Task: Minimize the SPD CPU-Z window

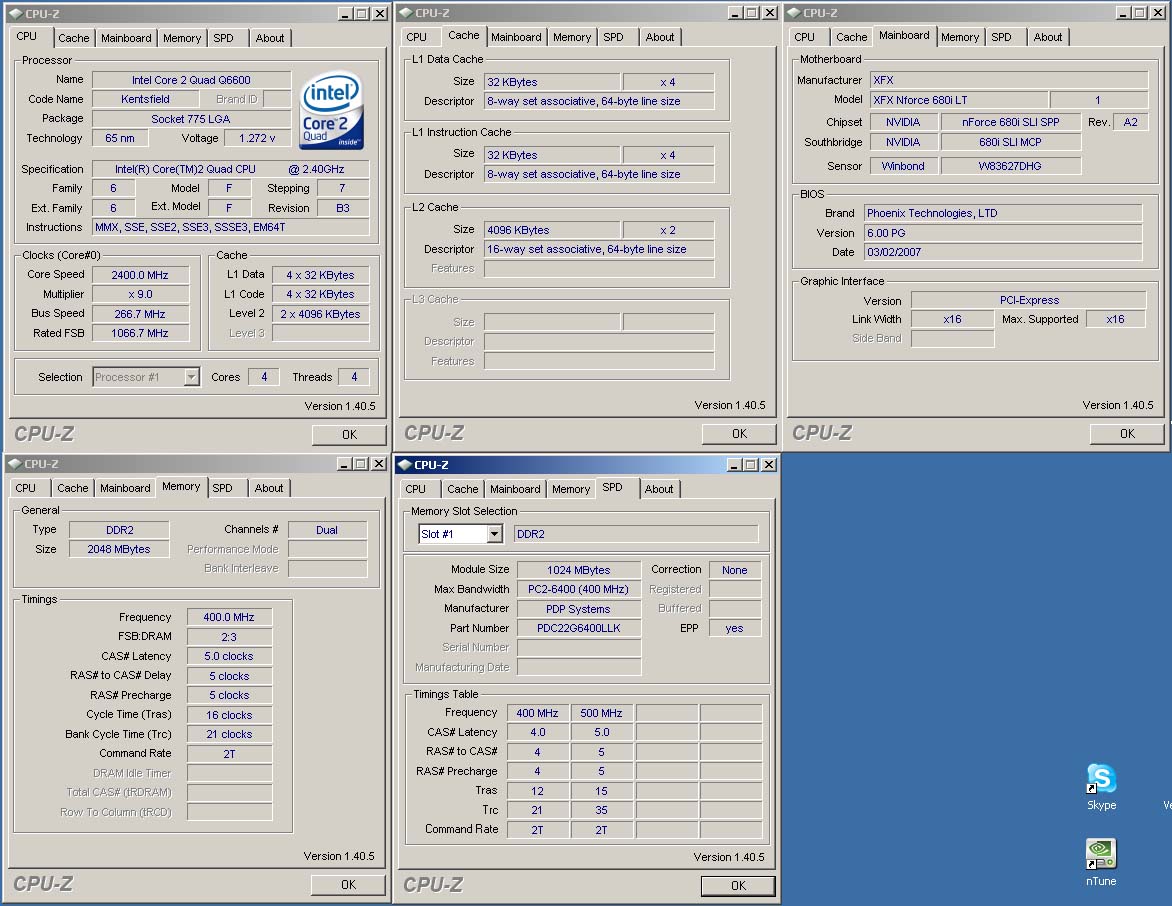Action: click(x=735, y=465)
